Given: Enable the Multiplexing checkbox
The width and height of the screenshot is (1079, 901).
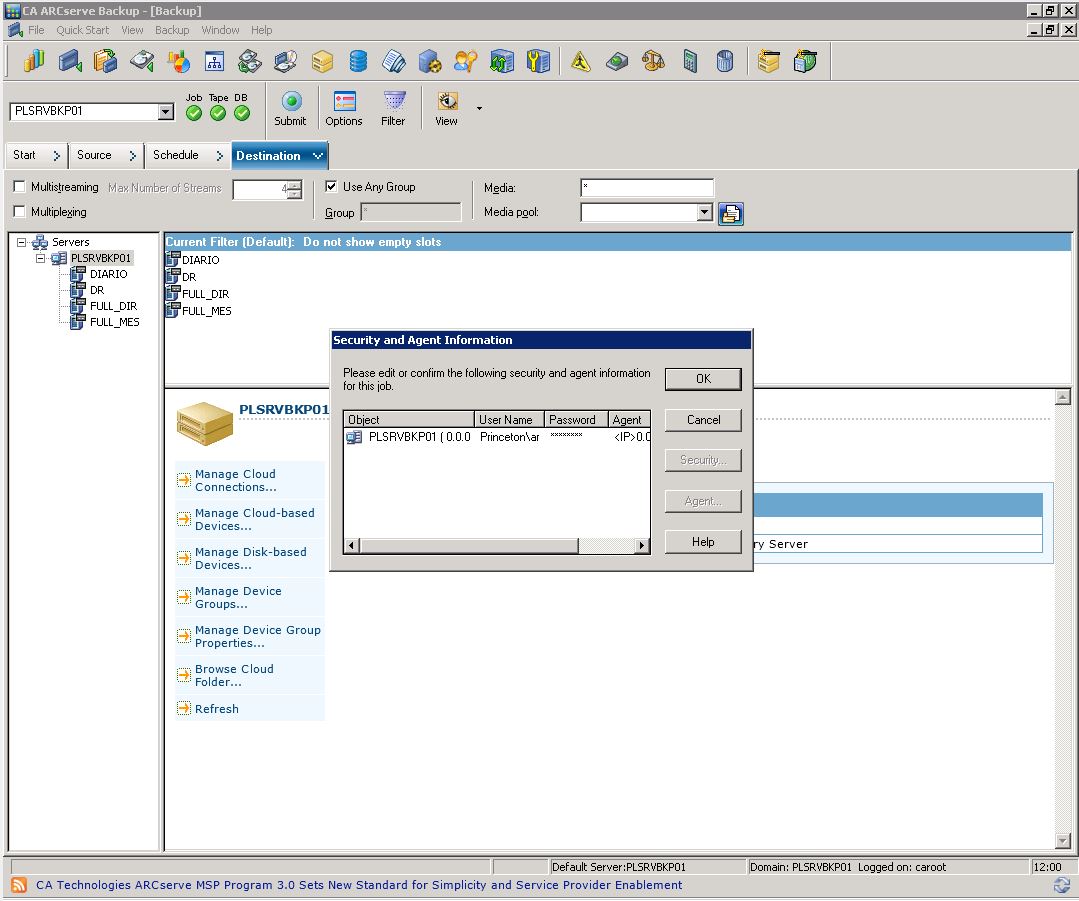Looking at the screenshot, I should 20,212.
